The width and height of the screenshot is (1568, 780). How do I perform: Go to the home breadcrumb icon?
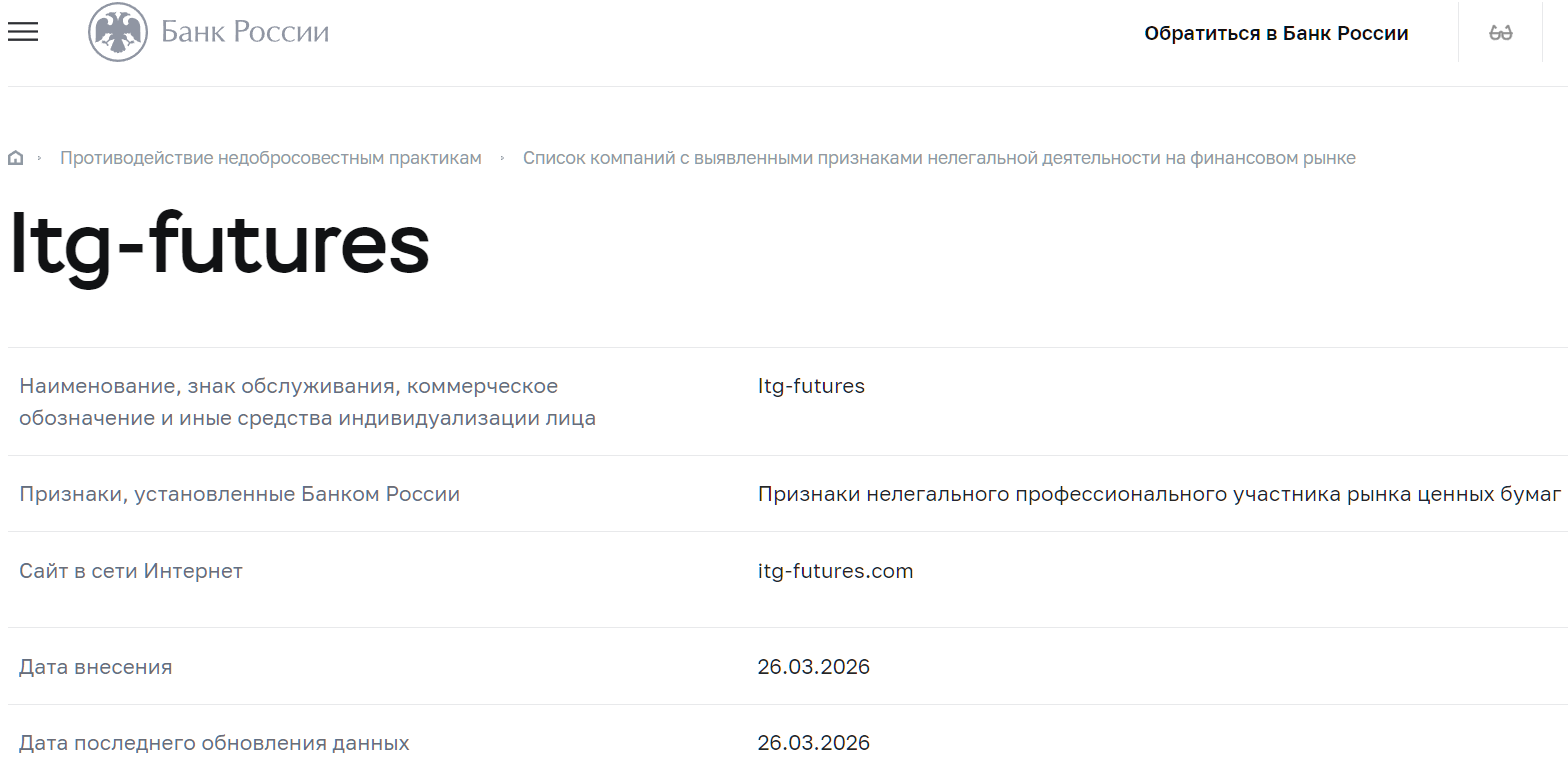click(x=15, y=158)
